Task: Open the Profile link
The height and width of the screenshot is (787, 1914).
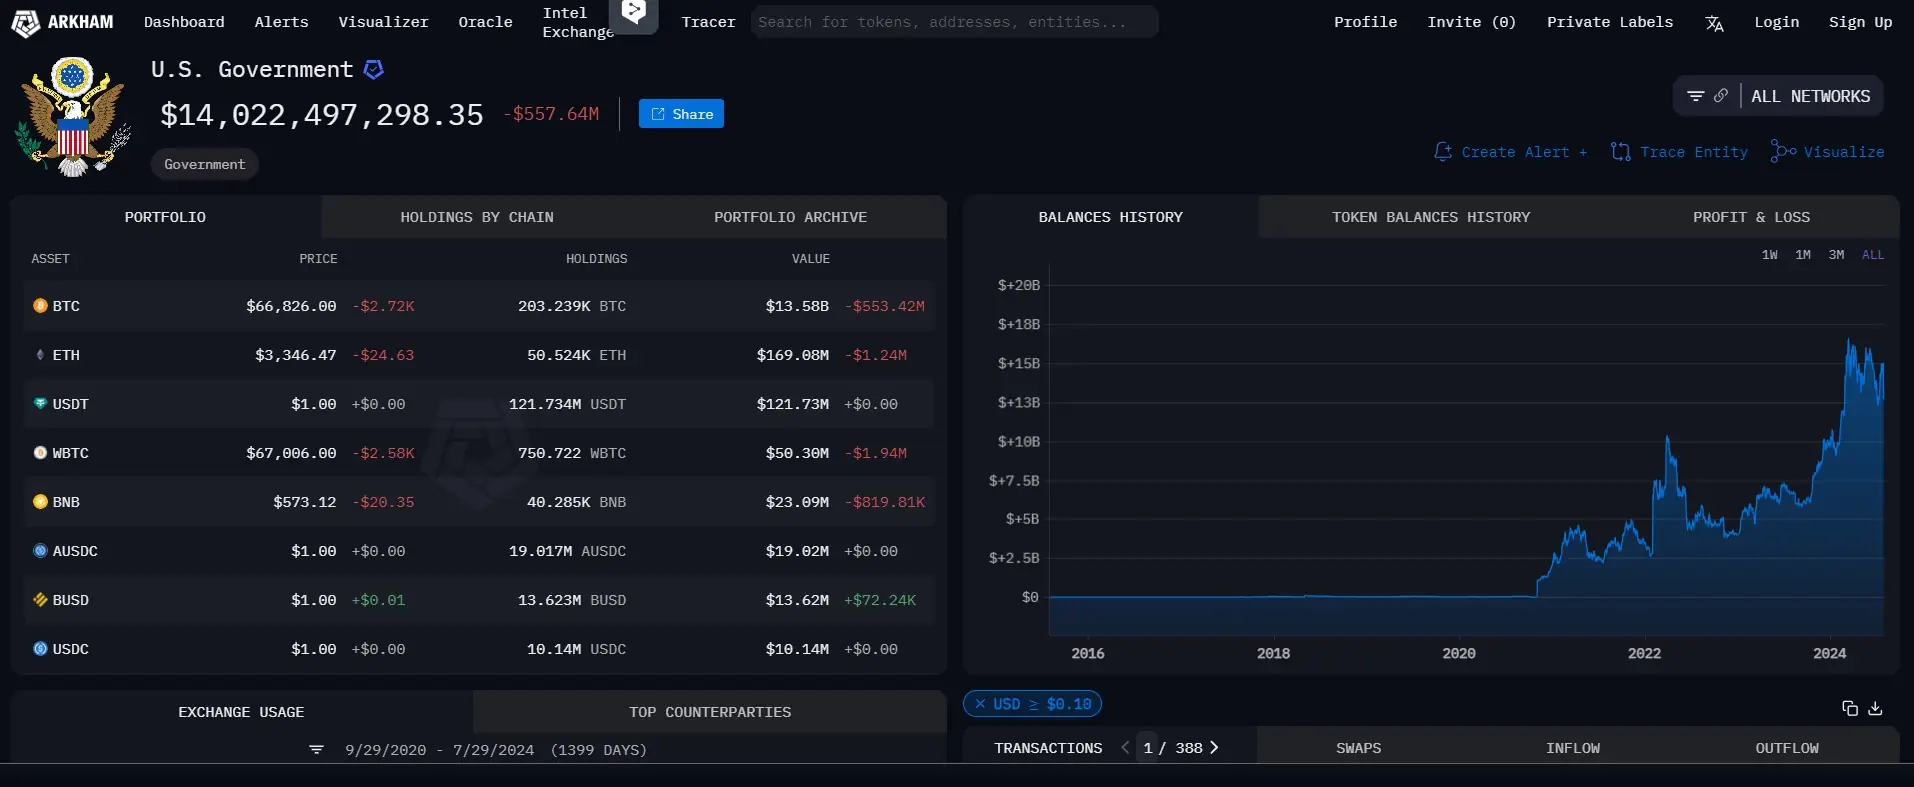Action: [x=1365, y=22]
